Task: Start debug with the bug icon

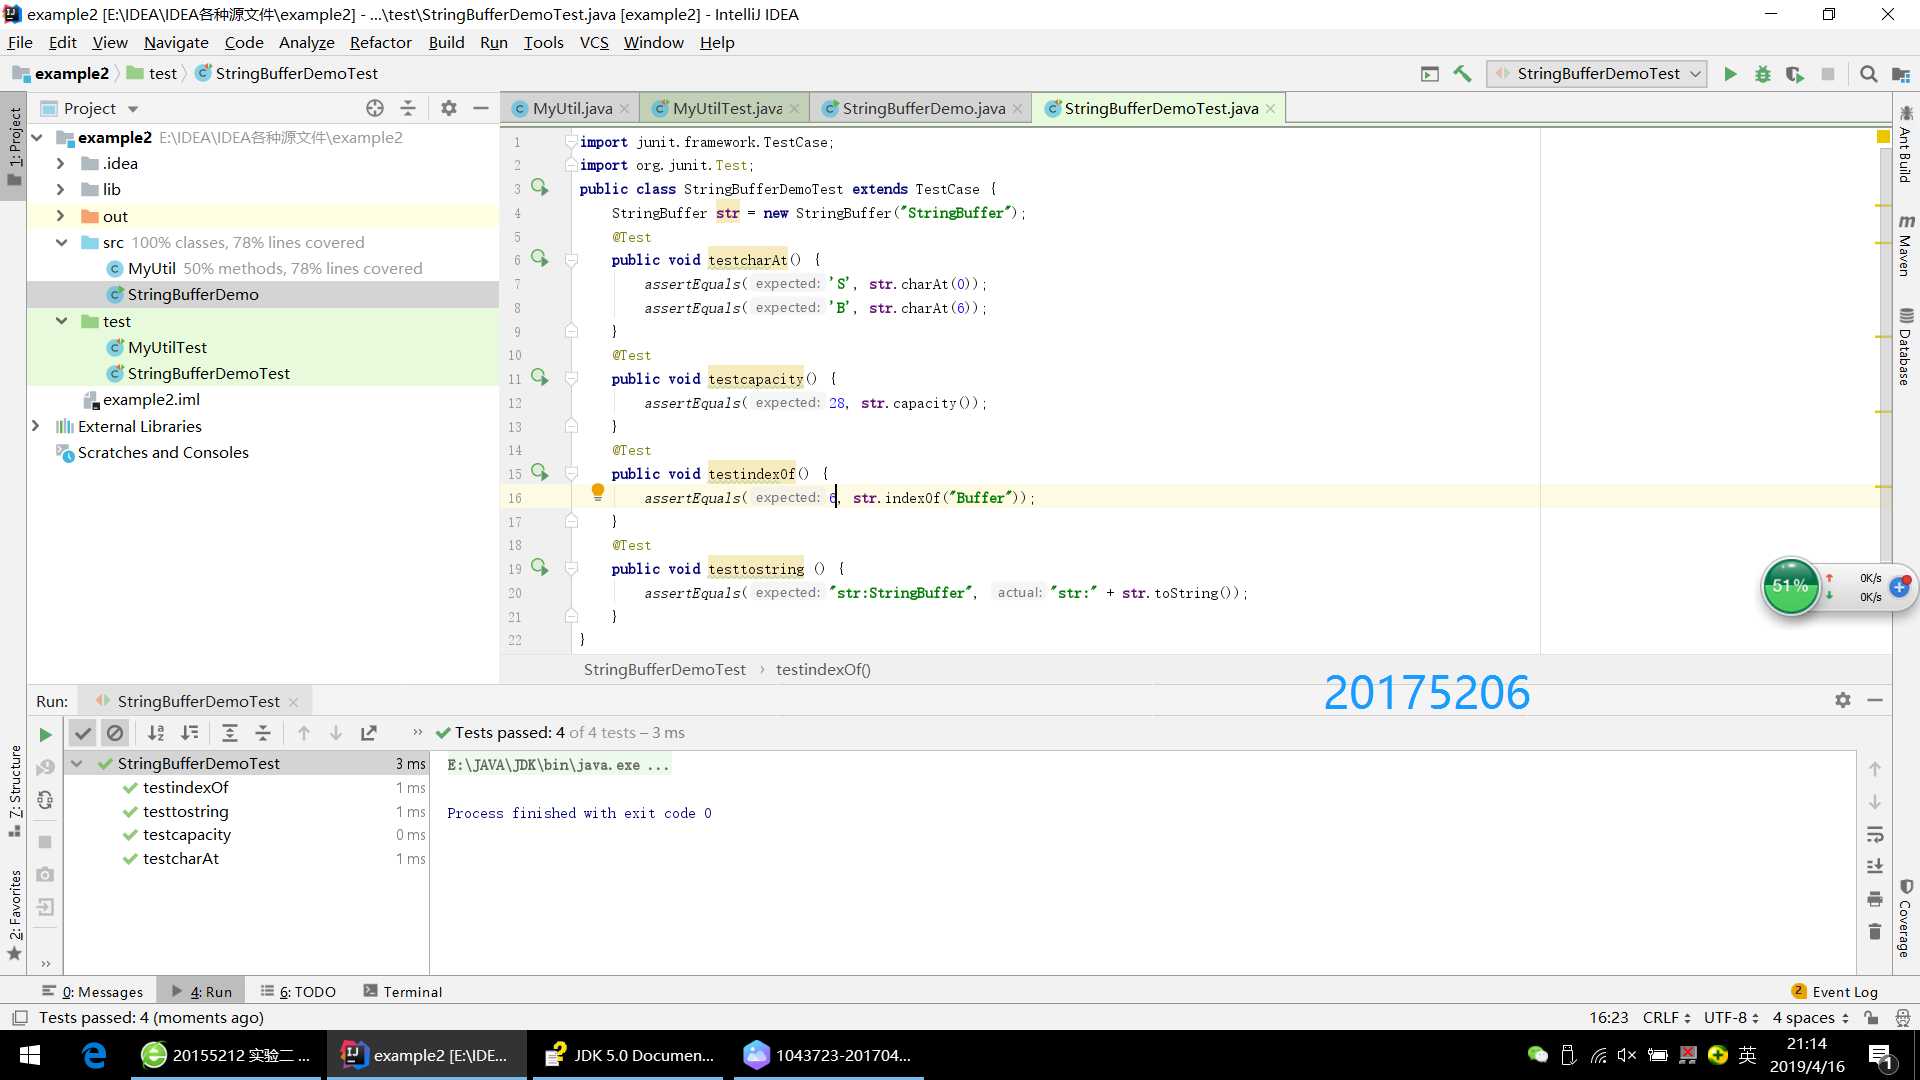Action: pos(1763,74)
